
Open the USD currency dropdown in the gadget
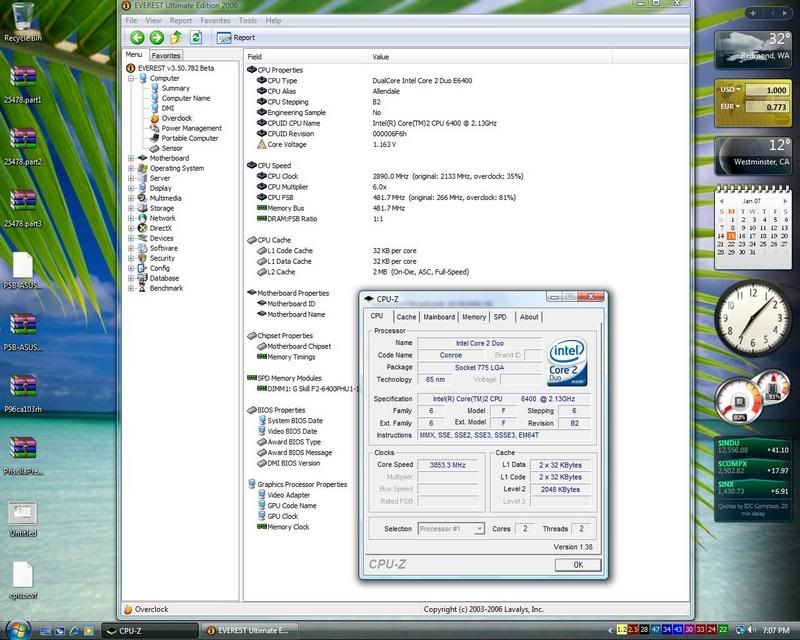click(730, 89)
